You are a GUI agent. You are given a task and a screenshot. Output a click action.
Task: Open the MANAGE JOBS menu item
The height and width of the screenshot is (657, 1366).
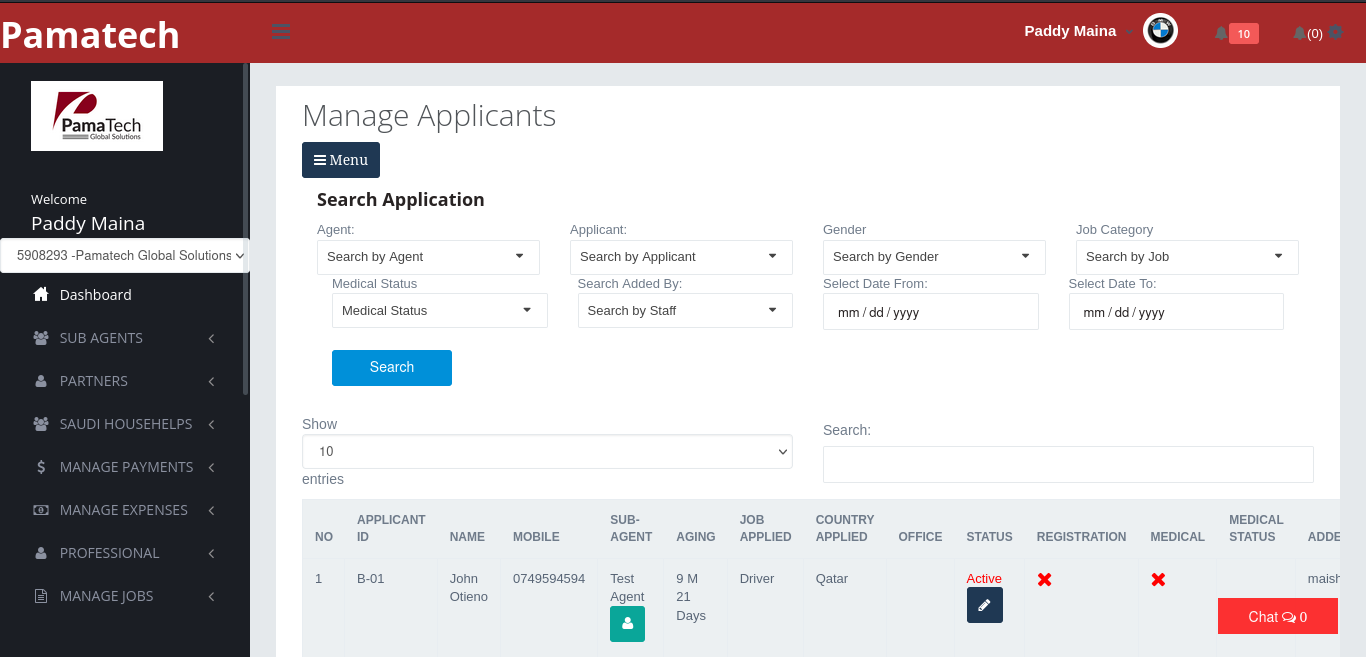click(x=124, y=596)
